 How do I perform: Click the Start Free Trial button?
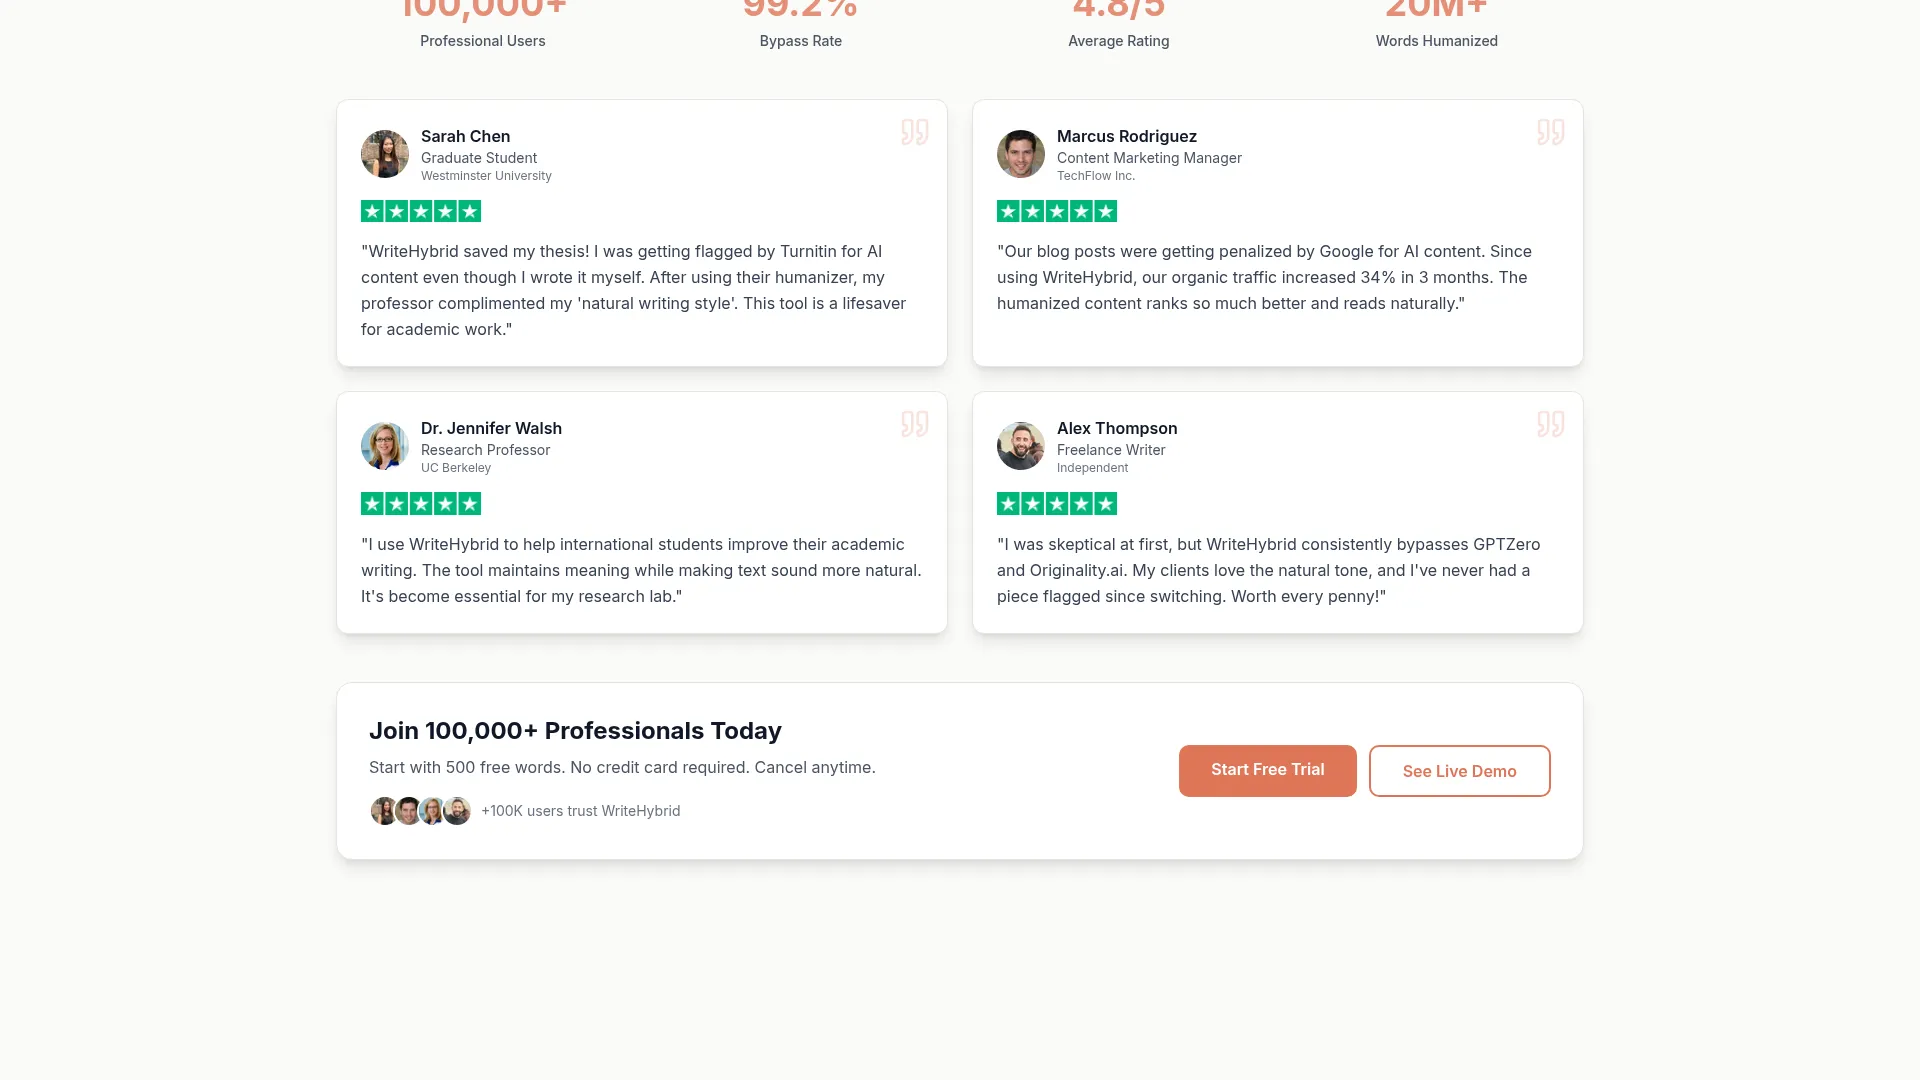pos(1267,770)
